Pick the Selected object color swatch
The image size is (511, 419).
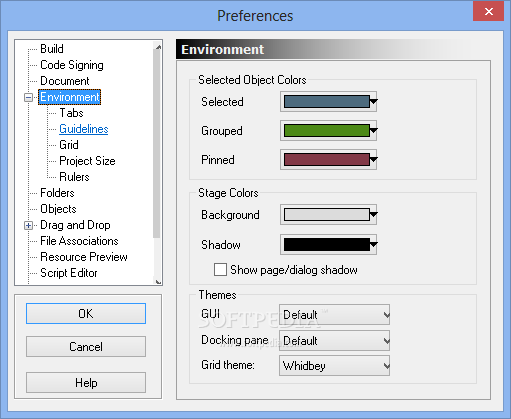[329, 102]
